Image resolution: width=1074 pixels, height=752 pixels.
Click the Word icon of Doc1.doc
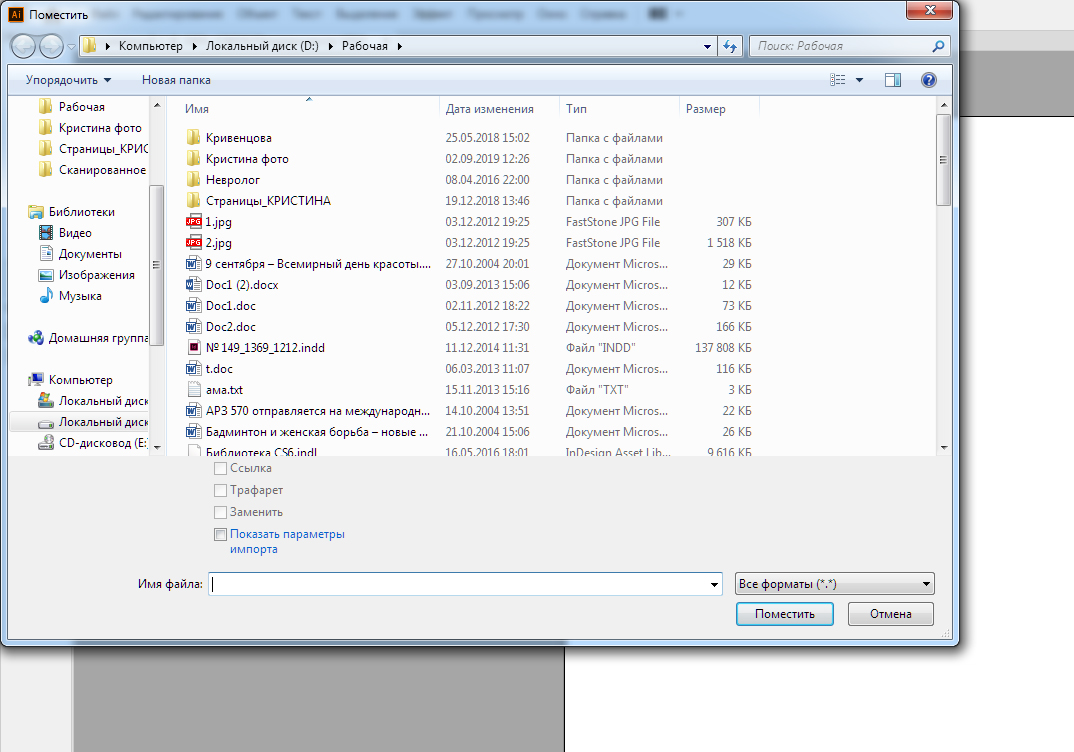pos(194,305)
